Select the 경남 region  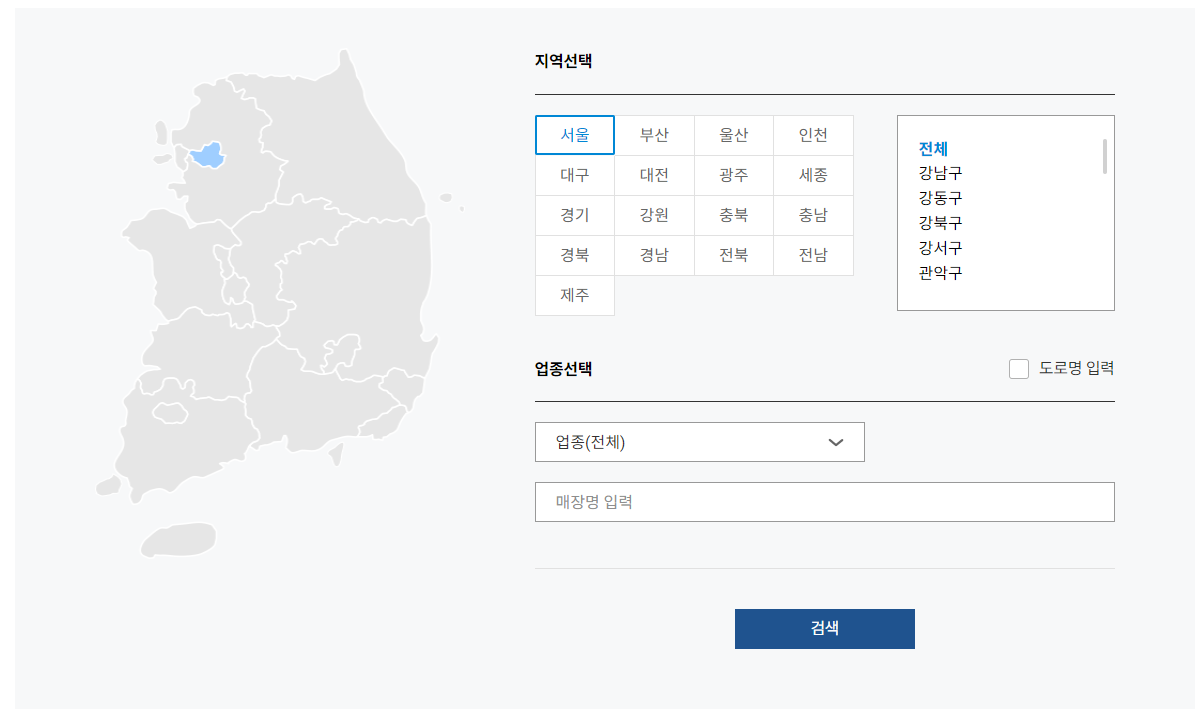pyautogui.click(x=654, y=255)
